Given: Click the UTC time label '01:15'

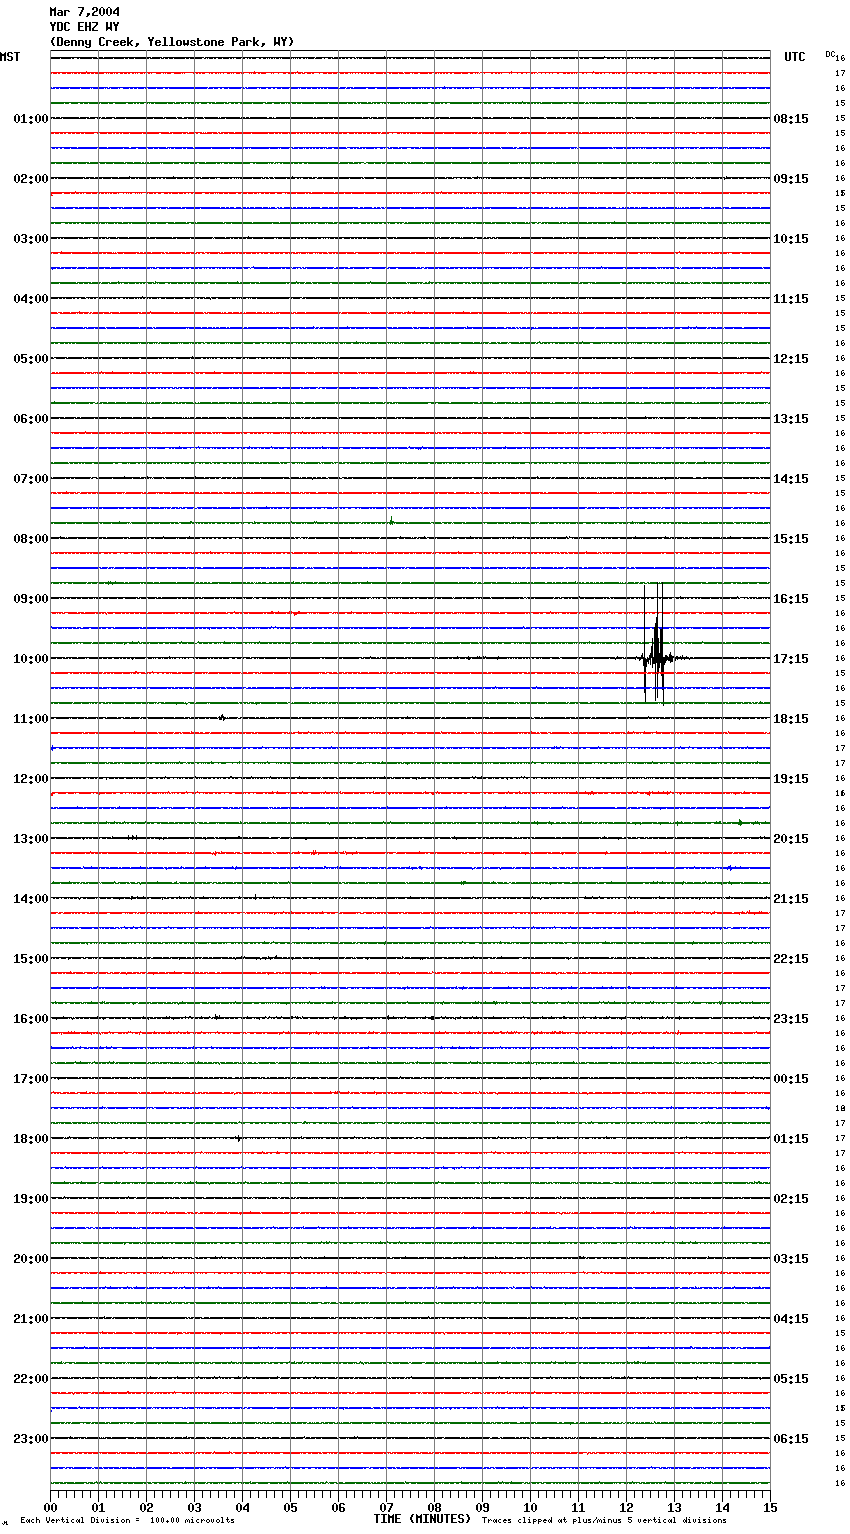Looking at the screenshot, I should coord(791,1139).
